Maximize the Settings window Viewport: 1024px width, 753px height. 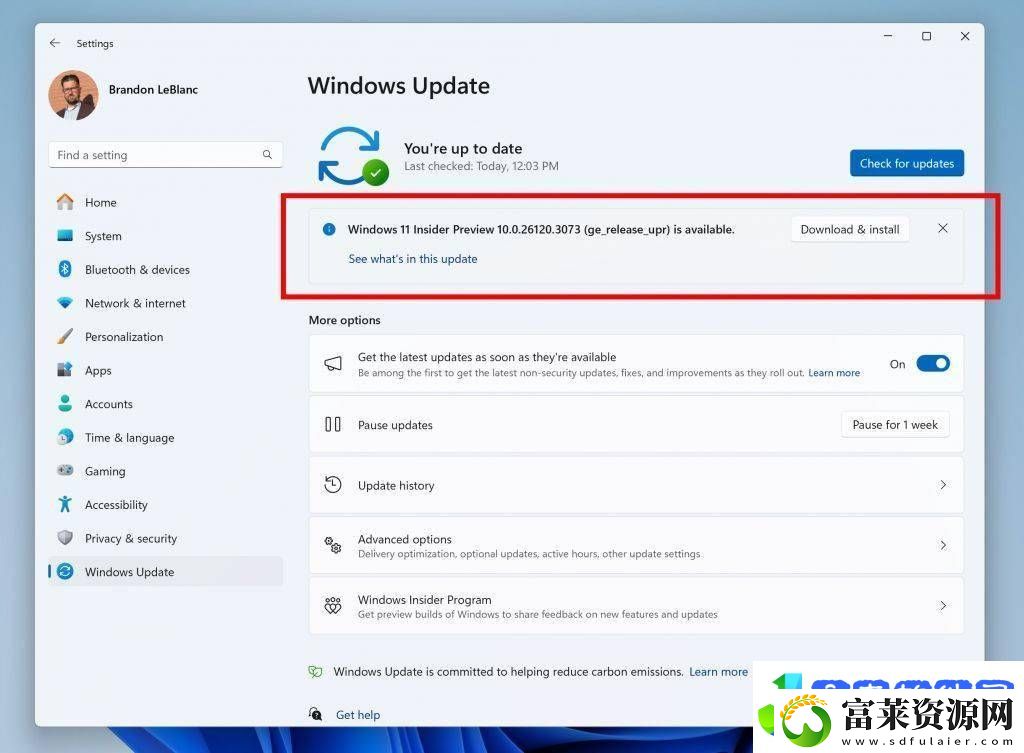(x=926, y=37)
